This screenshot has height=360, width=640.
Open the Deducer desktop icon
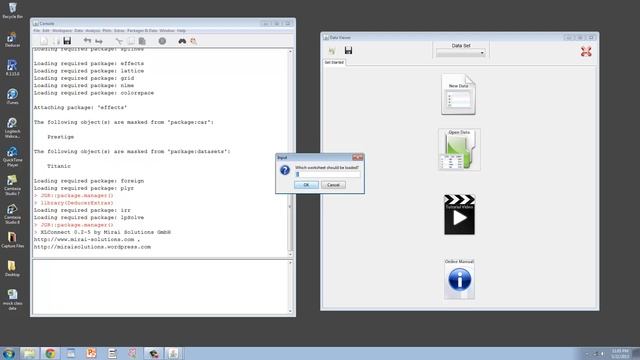pos(12,40)
